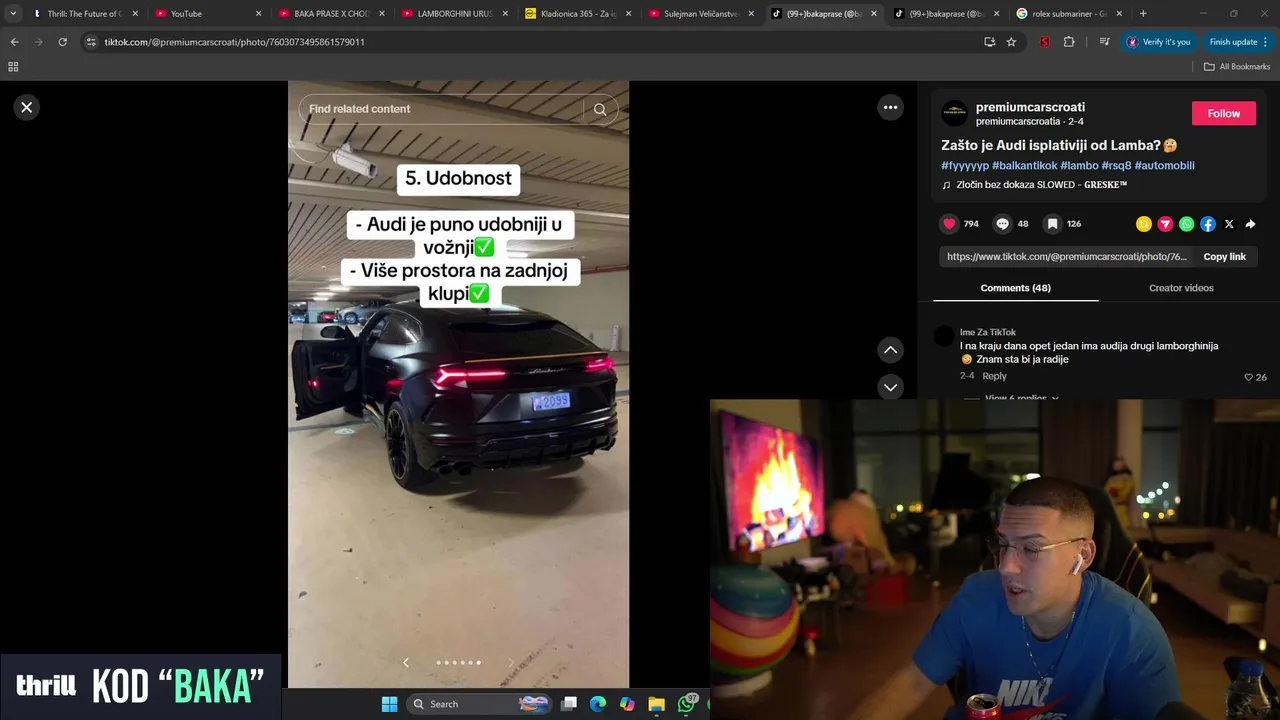Repost using the yellow repost icon
The width and height of the screenshot is (1280, 720).
pos(1144,224)
